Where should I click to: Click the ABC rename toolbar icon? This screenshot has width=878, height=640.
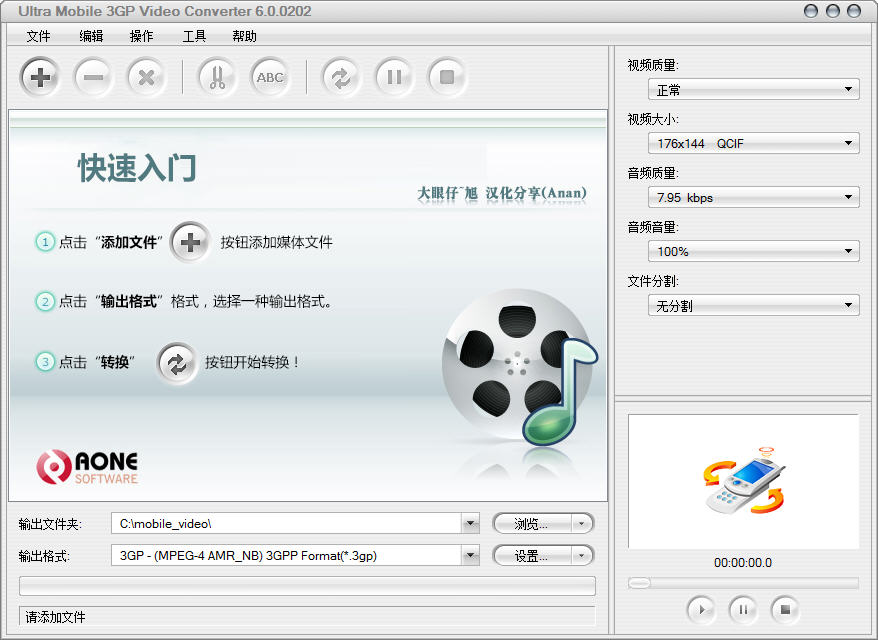coord(269,77)
